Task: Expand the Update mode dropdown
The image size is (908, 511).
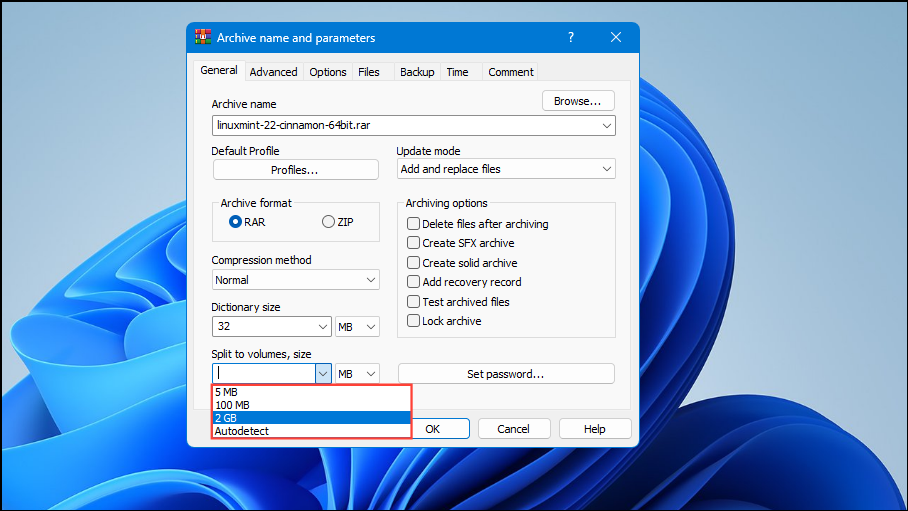Action: [506, 169]
